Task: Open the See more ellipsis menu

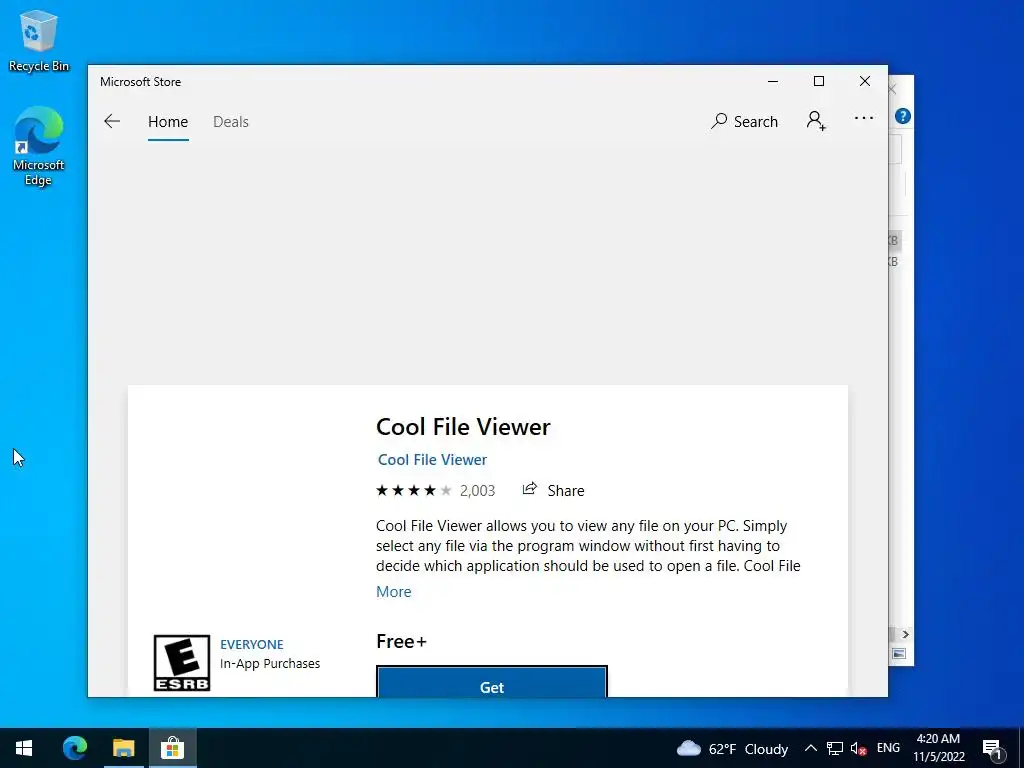Action: pos(863,118)
